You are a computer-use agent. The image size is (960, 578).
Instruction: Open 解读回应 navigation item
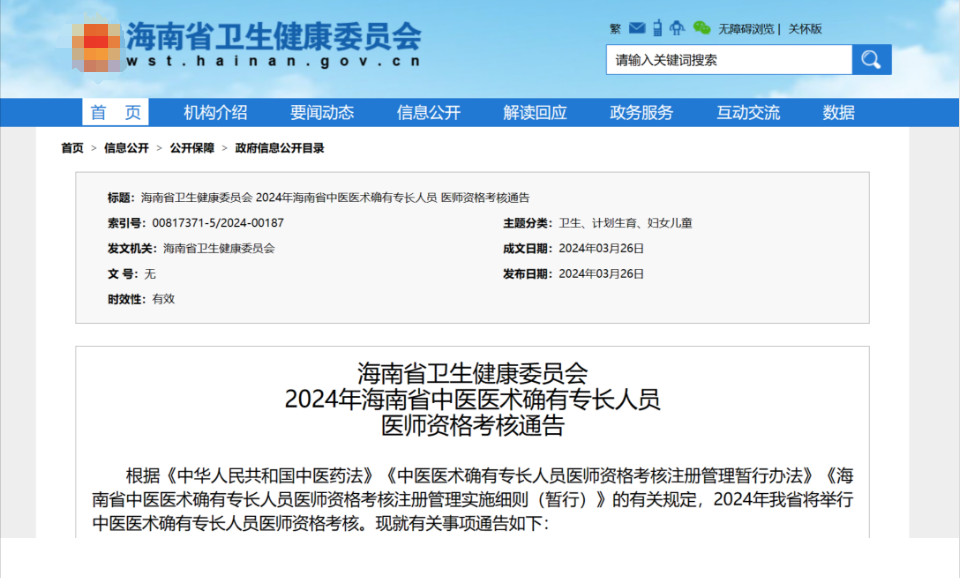[x=535, y=113]
